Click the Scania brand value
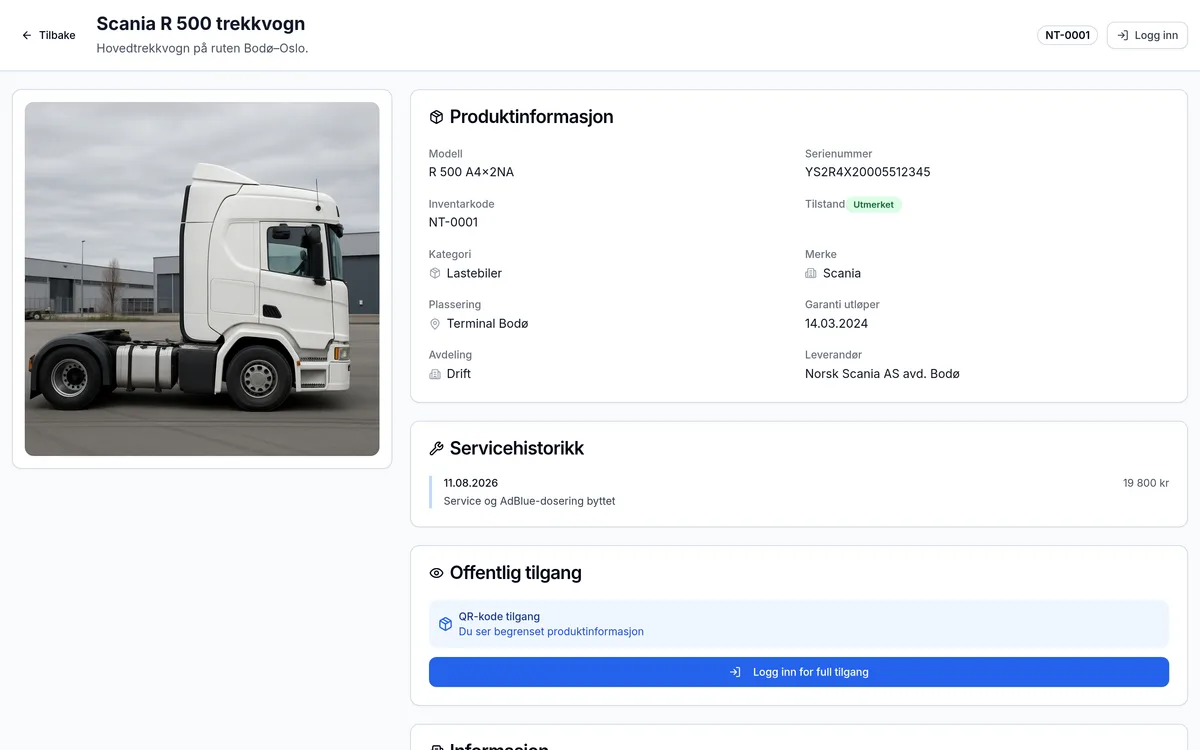 842,273
